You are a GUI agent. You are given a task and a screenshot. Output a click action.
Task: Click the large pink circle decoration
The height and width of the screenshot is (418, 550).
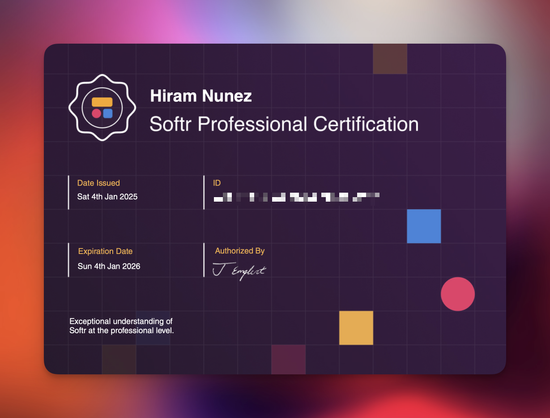[x=458, y=294]
